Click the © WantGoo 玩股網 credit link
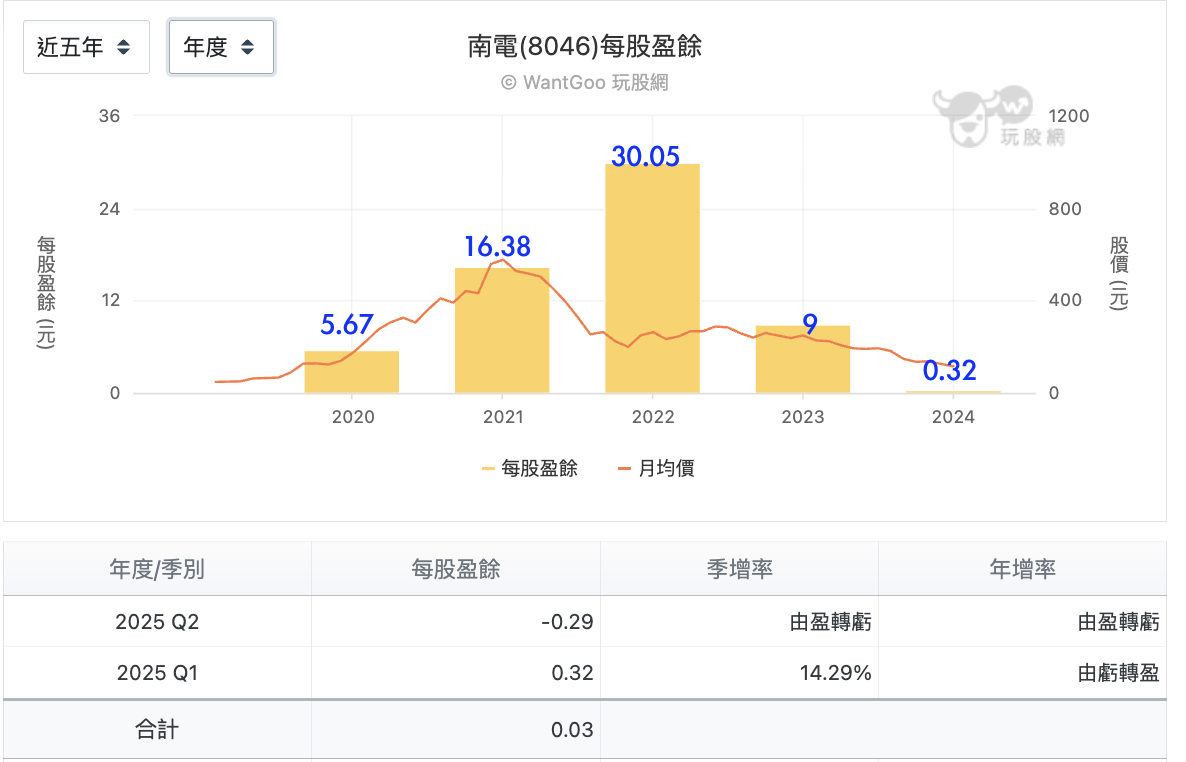Image resolution: width=1186 pixels, height=762 pixels. [x=585, y=82]
